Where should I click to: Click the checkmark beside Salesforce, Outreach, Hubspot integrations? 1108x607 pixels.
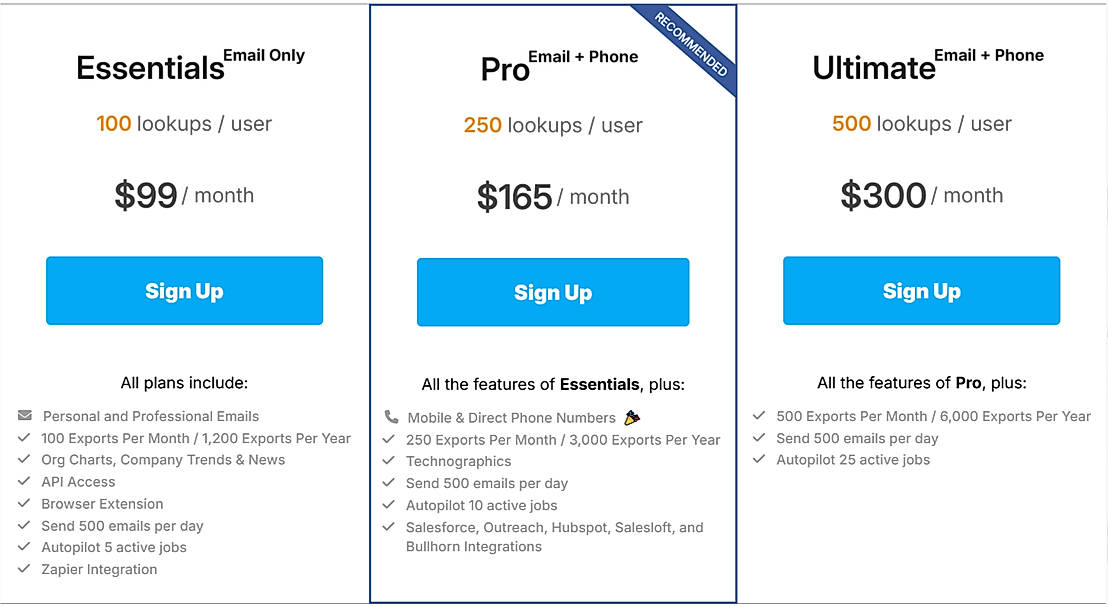coord(390,527)
